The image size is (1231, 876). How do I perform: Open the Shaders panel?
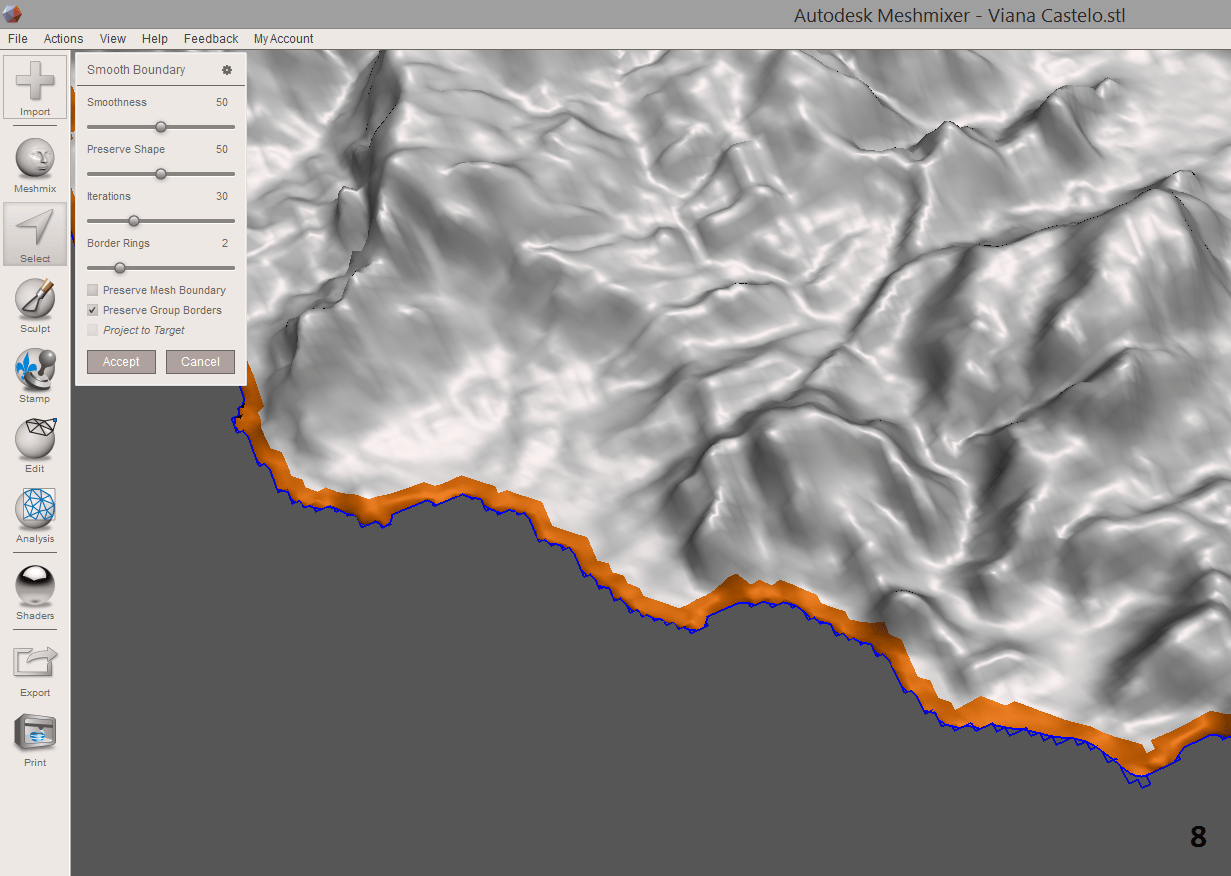tap(34, 586)
